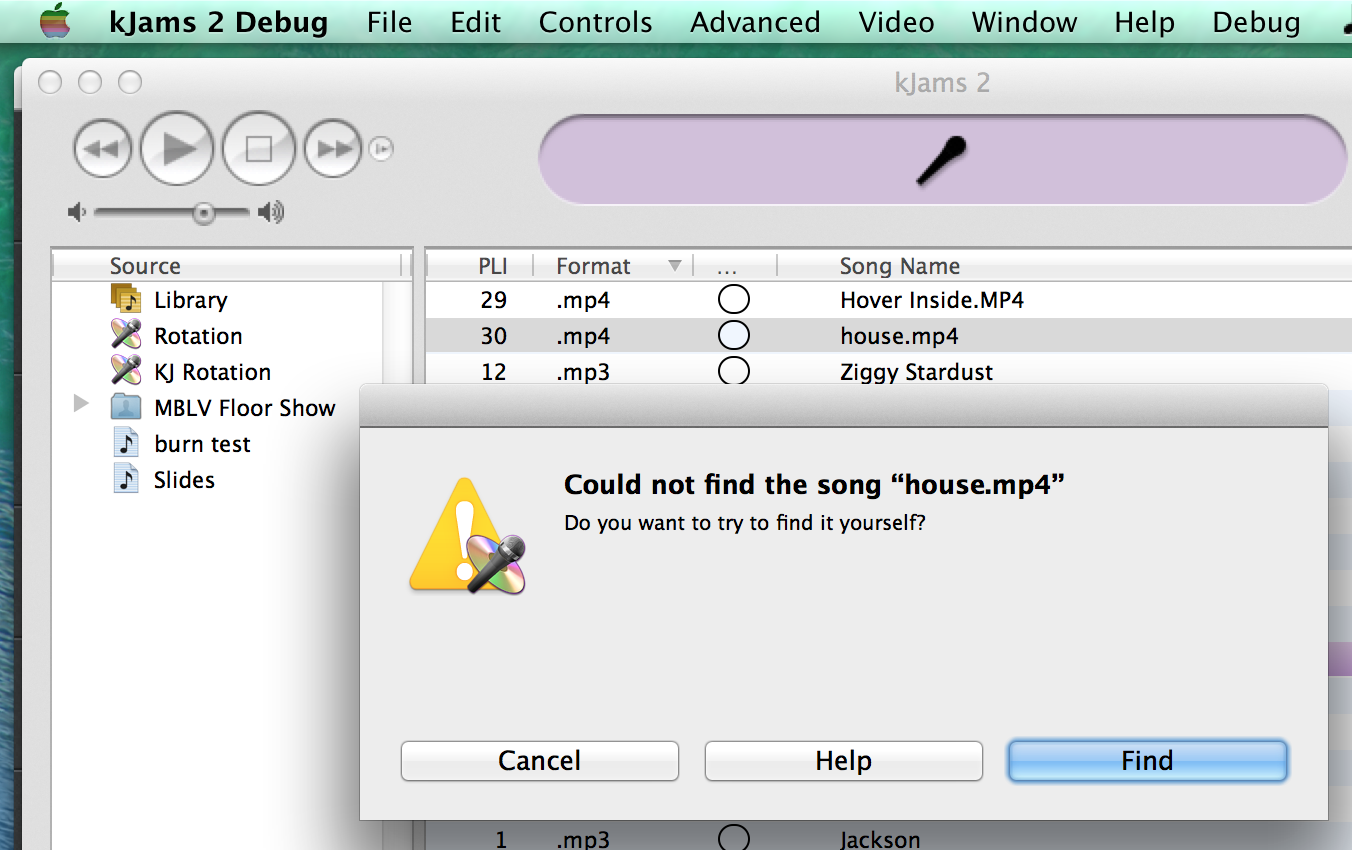Image resolution: width=1352 pixels, height=850 pixels.
Task: Toggle the circle for house.mp4 row
Action: pyautogui.click(x=734, y=335)
